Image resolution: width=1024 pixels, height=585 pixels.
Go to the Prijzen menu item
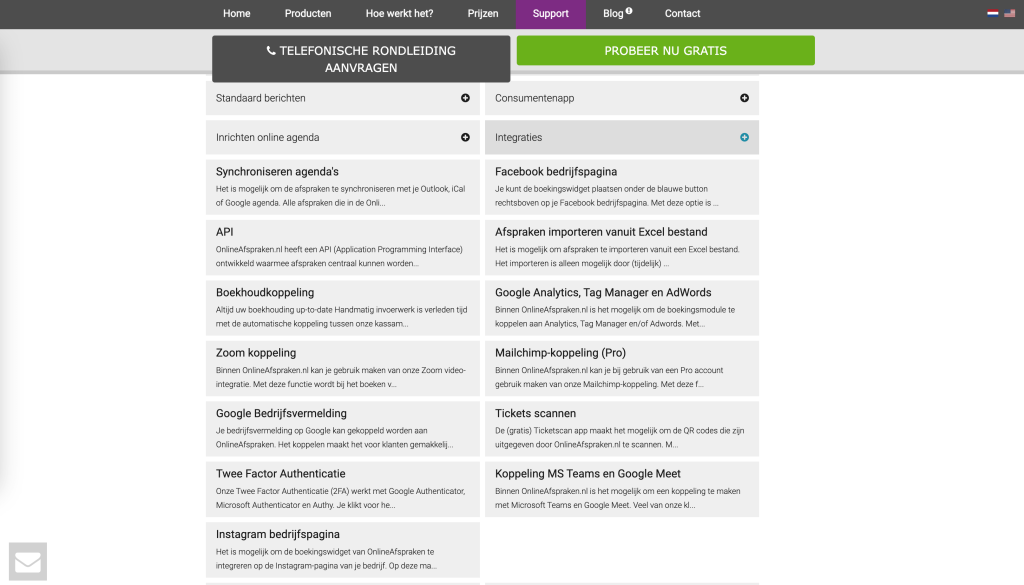click(x=483, y=14)
